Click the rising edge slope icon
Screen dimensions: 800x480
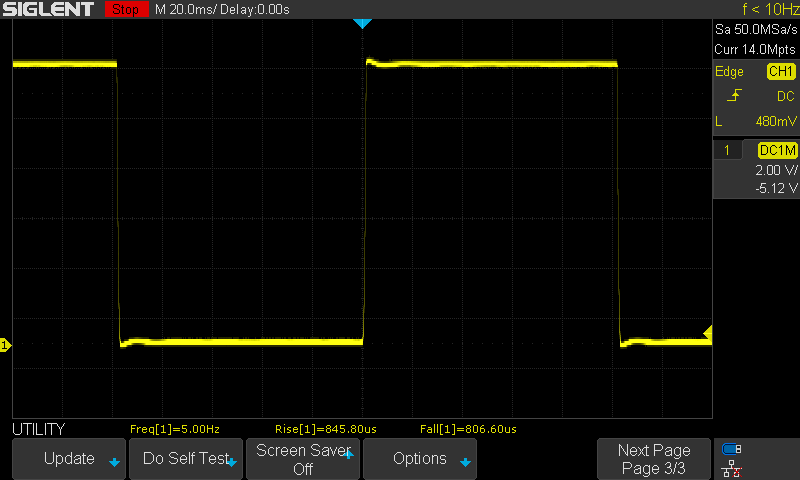[734, 95]
